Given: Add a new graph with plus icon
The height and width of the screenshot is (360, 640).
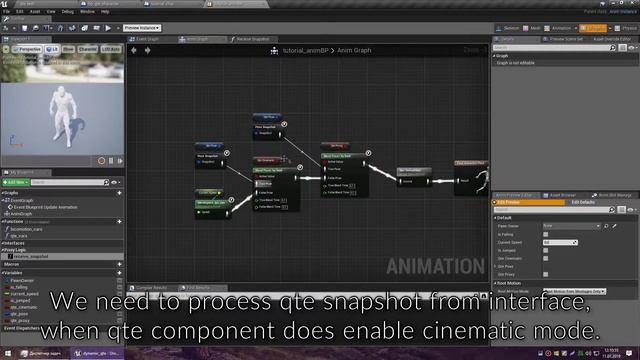Looking at the screenshot, I should point(120,193).
